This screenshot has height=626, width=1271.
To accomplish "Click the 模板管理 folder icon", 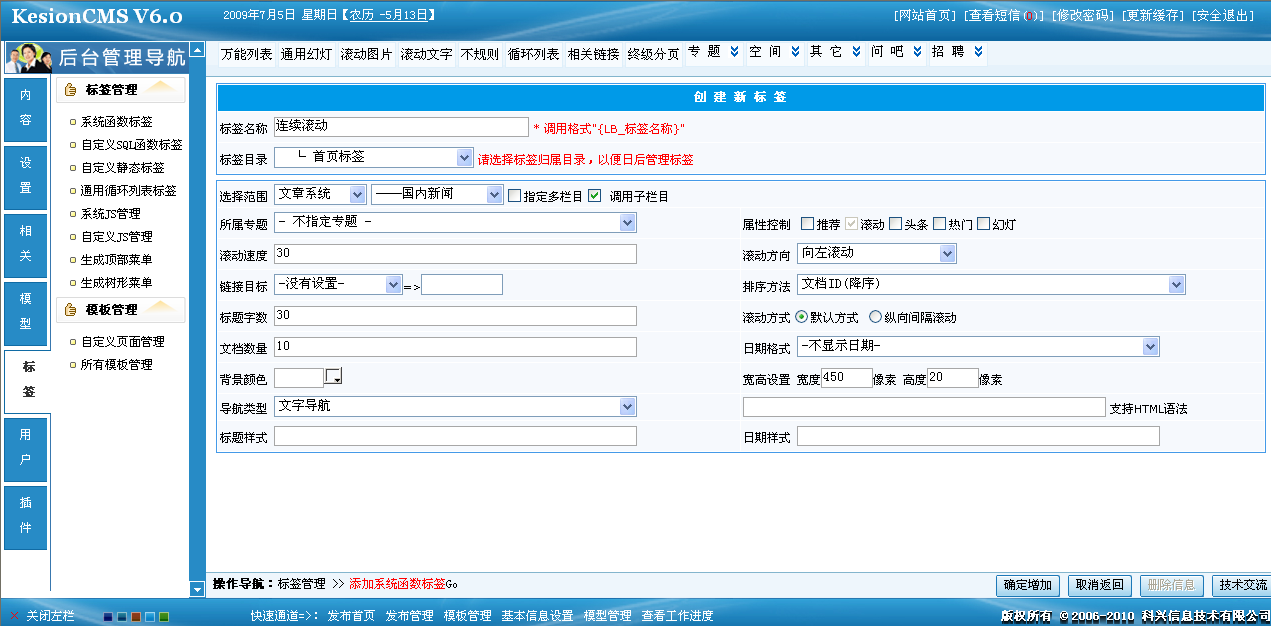I will (x=68, y=309).
